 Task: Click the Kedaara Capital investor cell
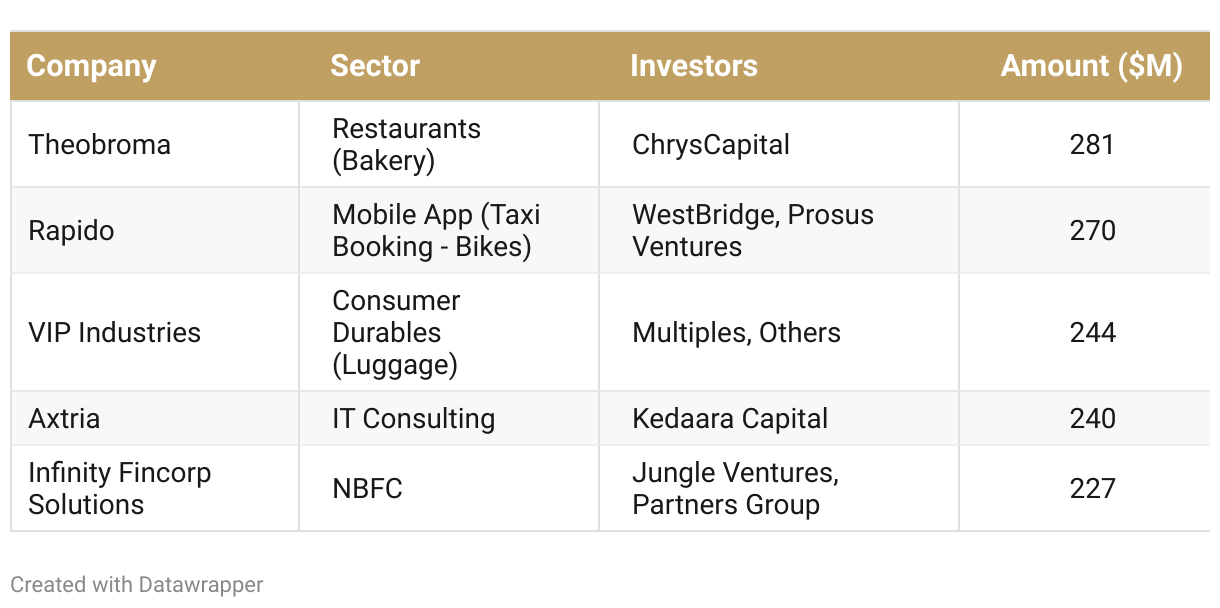click(730, 418)
